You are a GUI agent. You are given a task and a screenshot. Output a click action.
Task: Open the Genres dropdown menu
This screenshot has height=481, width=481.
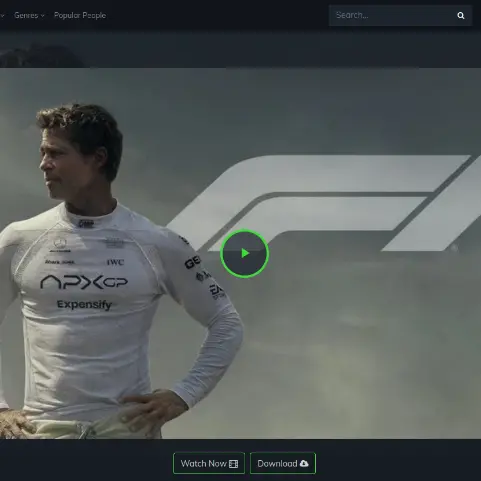pyautogui.click(x=29, y=15)
